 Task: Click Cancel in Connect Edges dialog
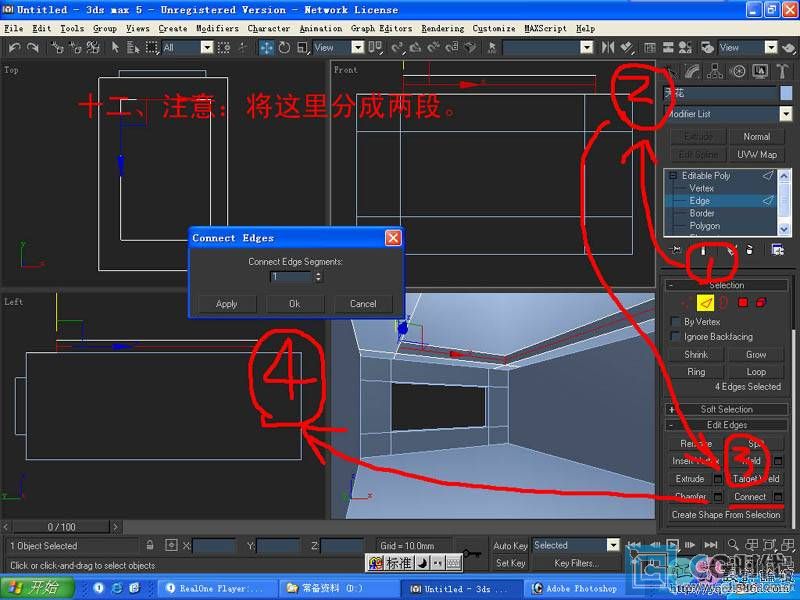click(363, 304)
